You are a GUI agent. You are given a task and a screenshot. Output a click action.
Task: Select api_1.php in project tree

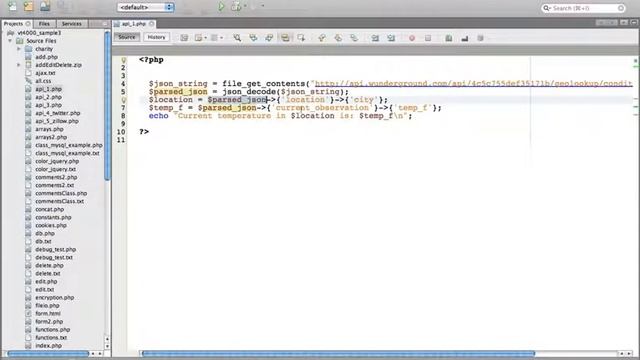point(48,89)
